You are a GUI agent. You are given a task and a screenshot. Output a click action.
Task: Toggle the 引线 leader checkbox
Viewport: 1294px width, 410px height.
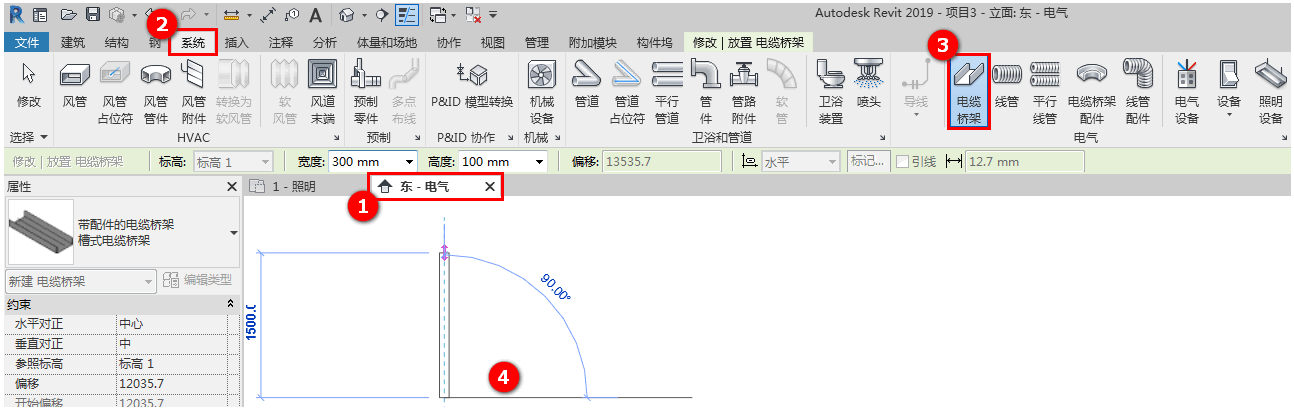click(x=902, y=162)
